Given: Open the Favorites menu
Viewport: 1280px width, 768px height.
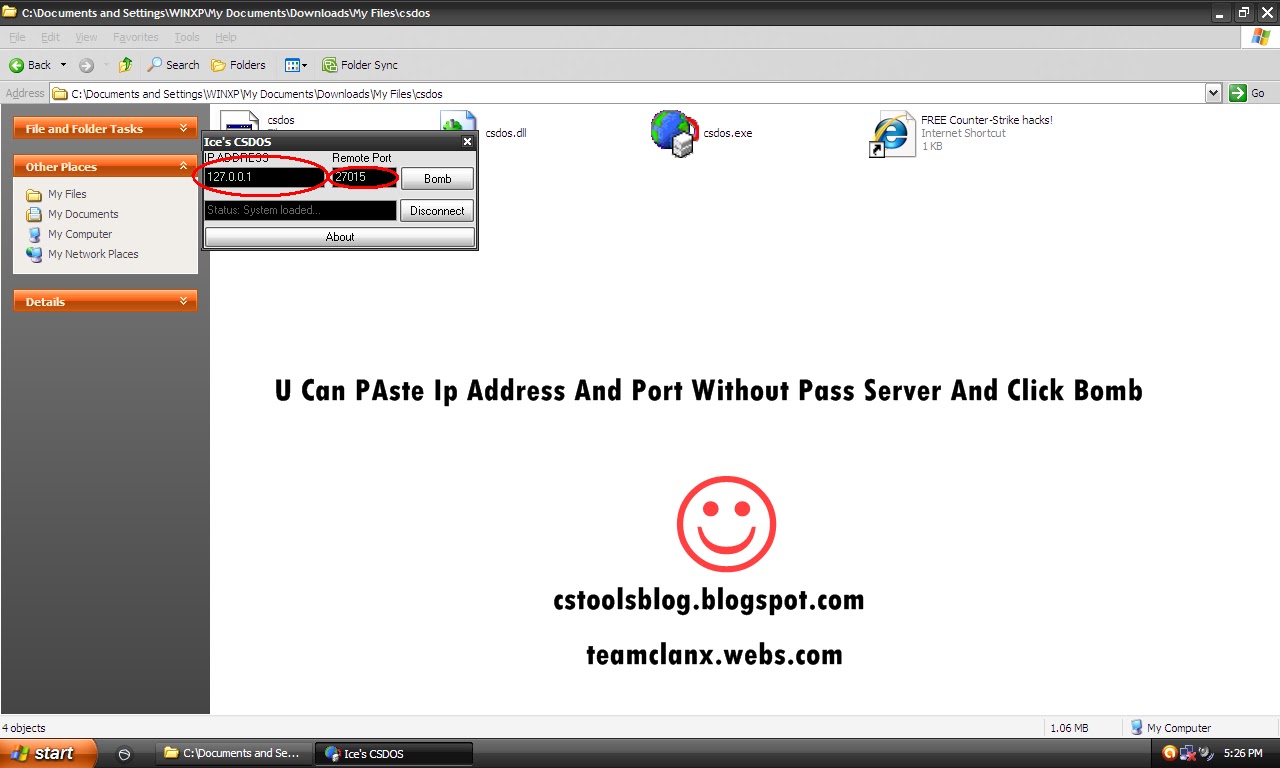Looking at the screenshot, I should 135,37.
